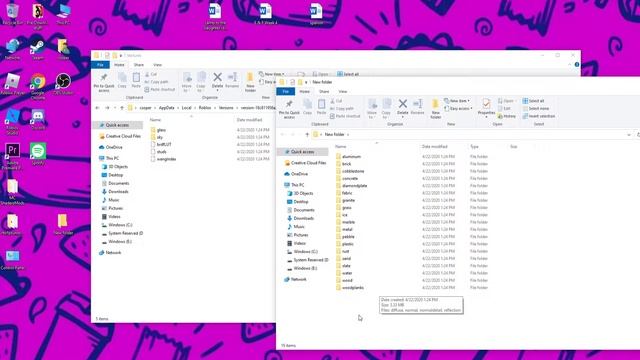Viewport: 640px width, 360px height.
Task: Click Select all in New folder window
Action: tap(534, 101)
